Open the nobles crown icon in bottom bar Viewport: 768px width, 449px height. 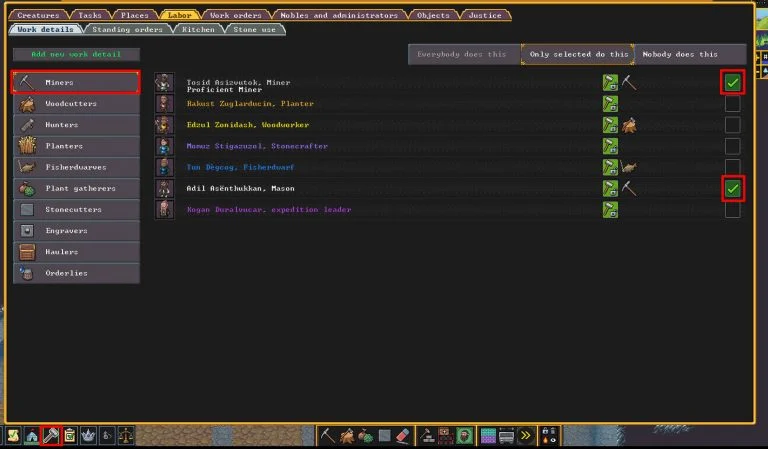88,435
